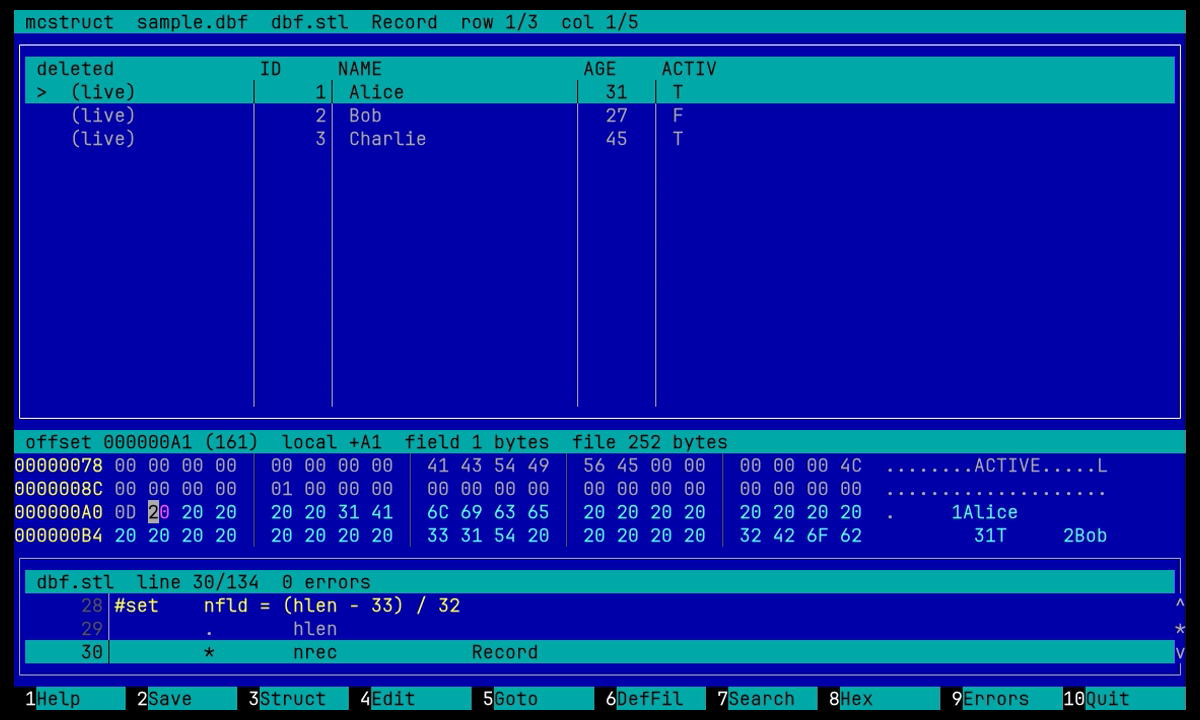Click age value 31 in Alice's row
1200x720 pixels.
pyautogui.click(x=616, y=92)
